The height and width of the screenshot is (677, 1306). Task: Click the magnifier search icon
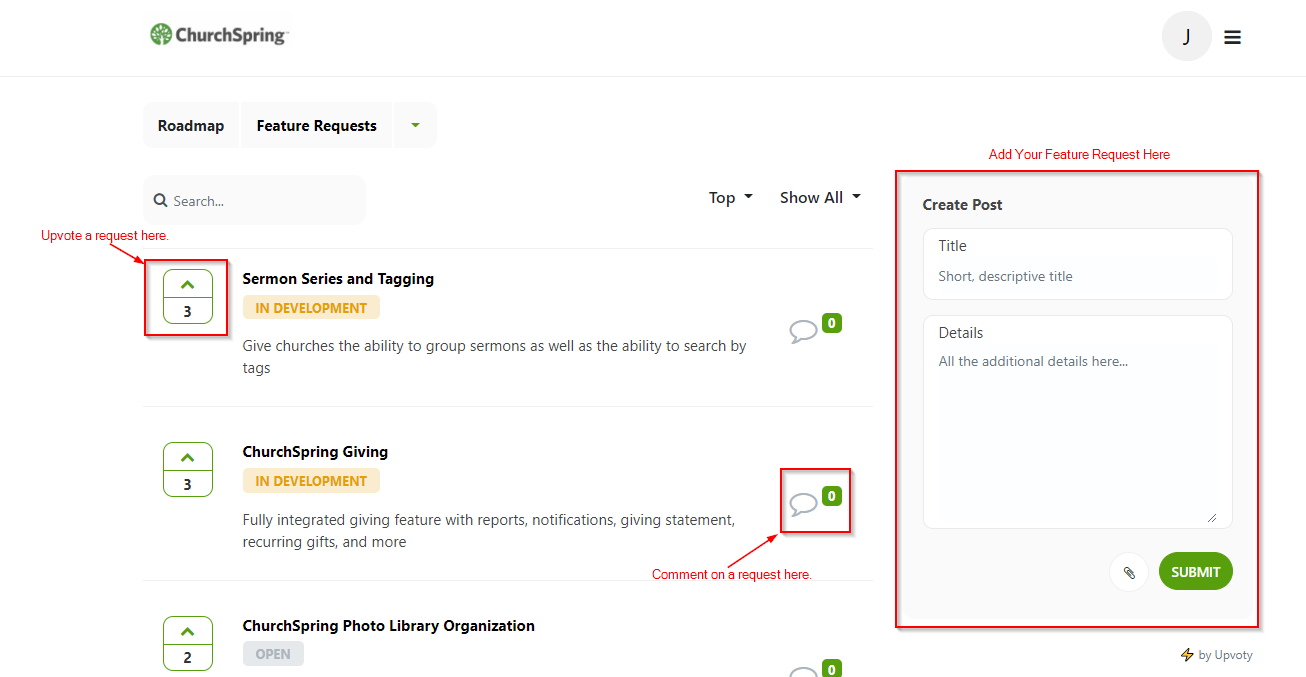click(160, 200)
